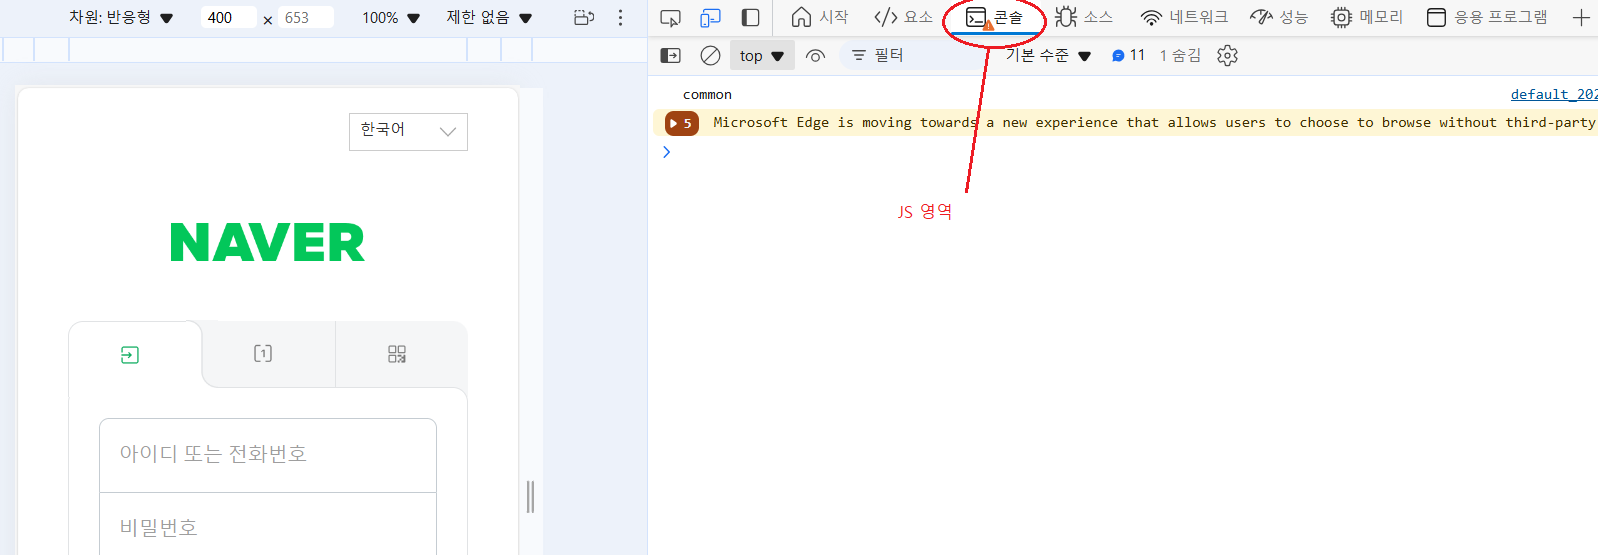The width and height of the screenshot is (1598, 555).
Task: Click the 필터 filter input field
Action: coord(915,56)
